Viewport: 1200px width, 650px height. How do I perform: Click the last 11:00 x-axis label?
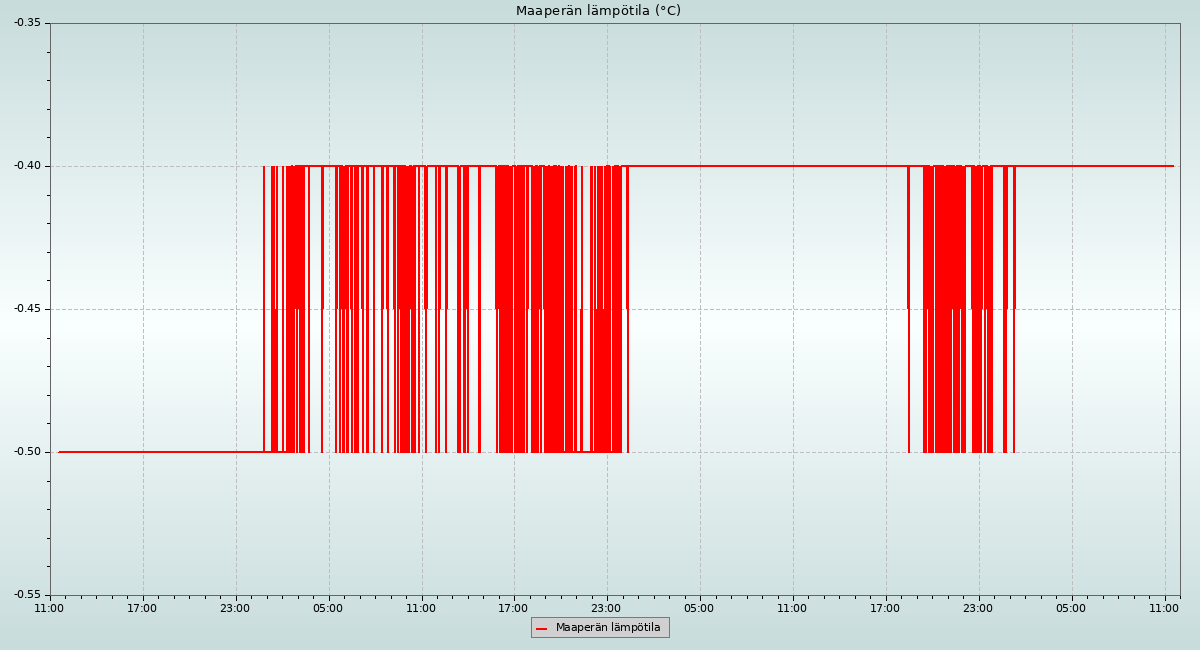pos(1164,608)
